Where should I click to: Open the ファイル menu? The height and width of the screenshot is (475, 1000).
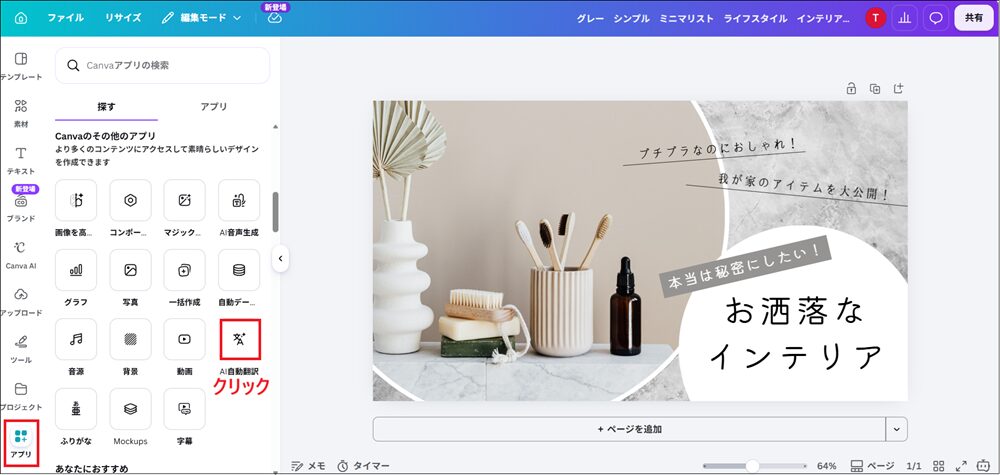click(66, 18)
